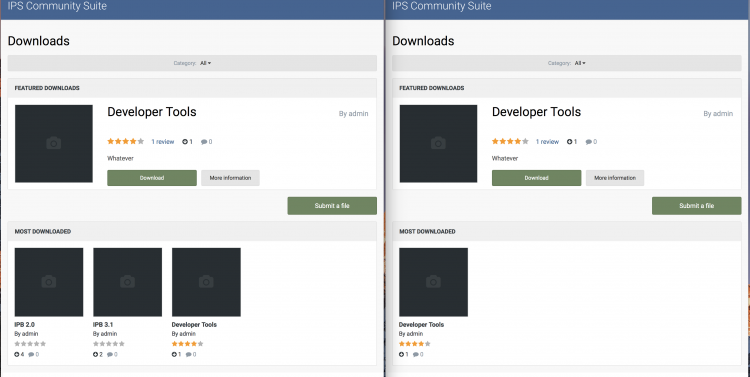Viewport: 750px width, 377px height.
Task: Click 'Whatever' description in left window
Action: 121,158
